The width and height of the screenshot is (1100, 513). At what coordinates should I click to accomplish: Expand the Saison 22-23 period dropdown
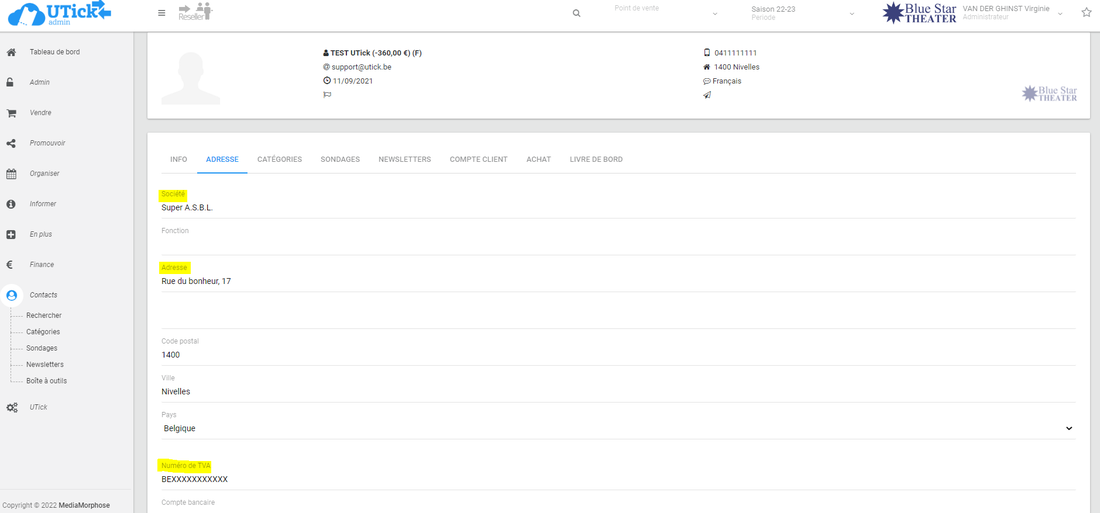pyautogui.click(x=802, y=13)
